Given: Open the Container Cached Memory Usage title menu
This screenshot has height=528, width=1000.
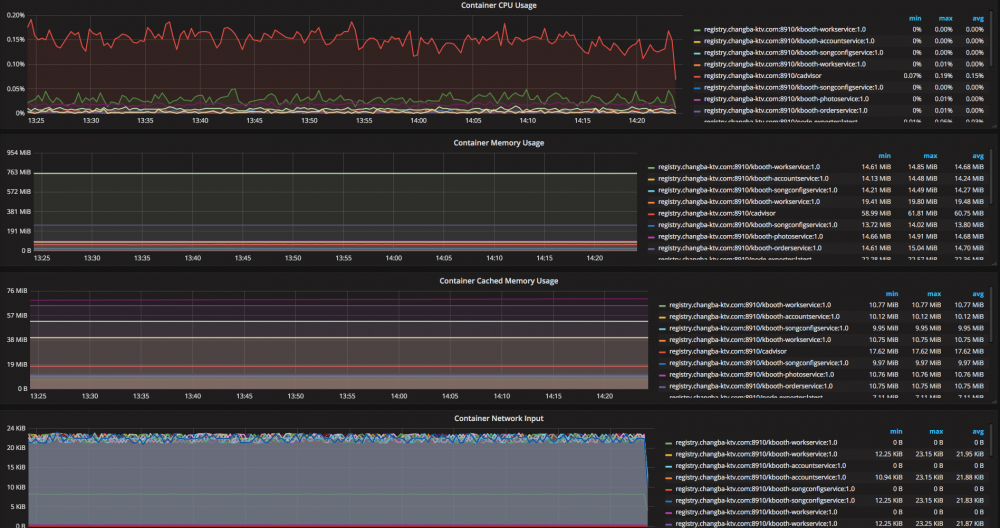Looking at the screenshot, I should pos(498,281).
